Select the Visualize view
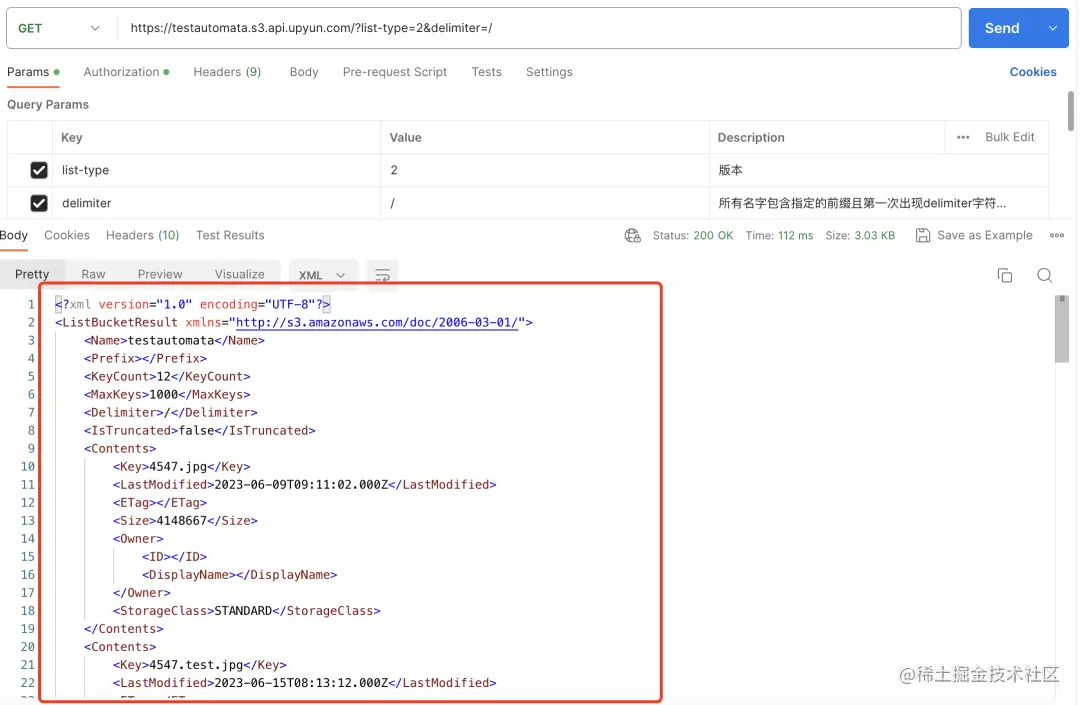This screenshot has width=1080, height=705. [240, 274]
